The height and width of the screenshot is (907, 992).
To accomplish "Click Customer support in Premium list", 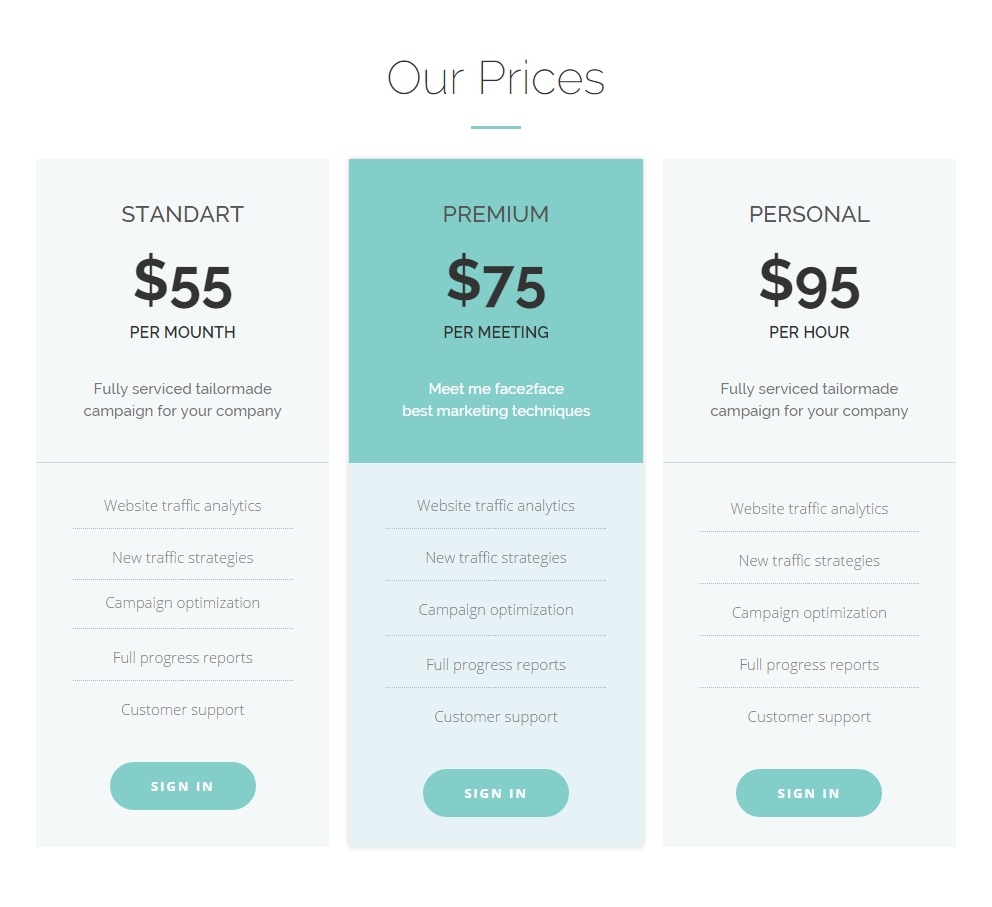I will (496, 717).
